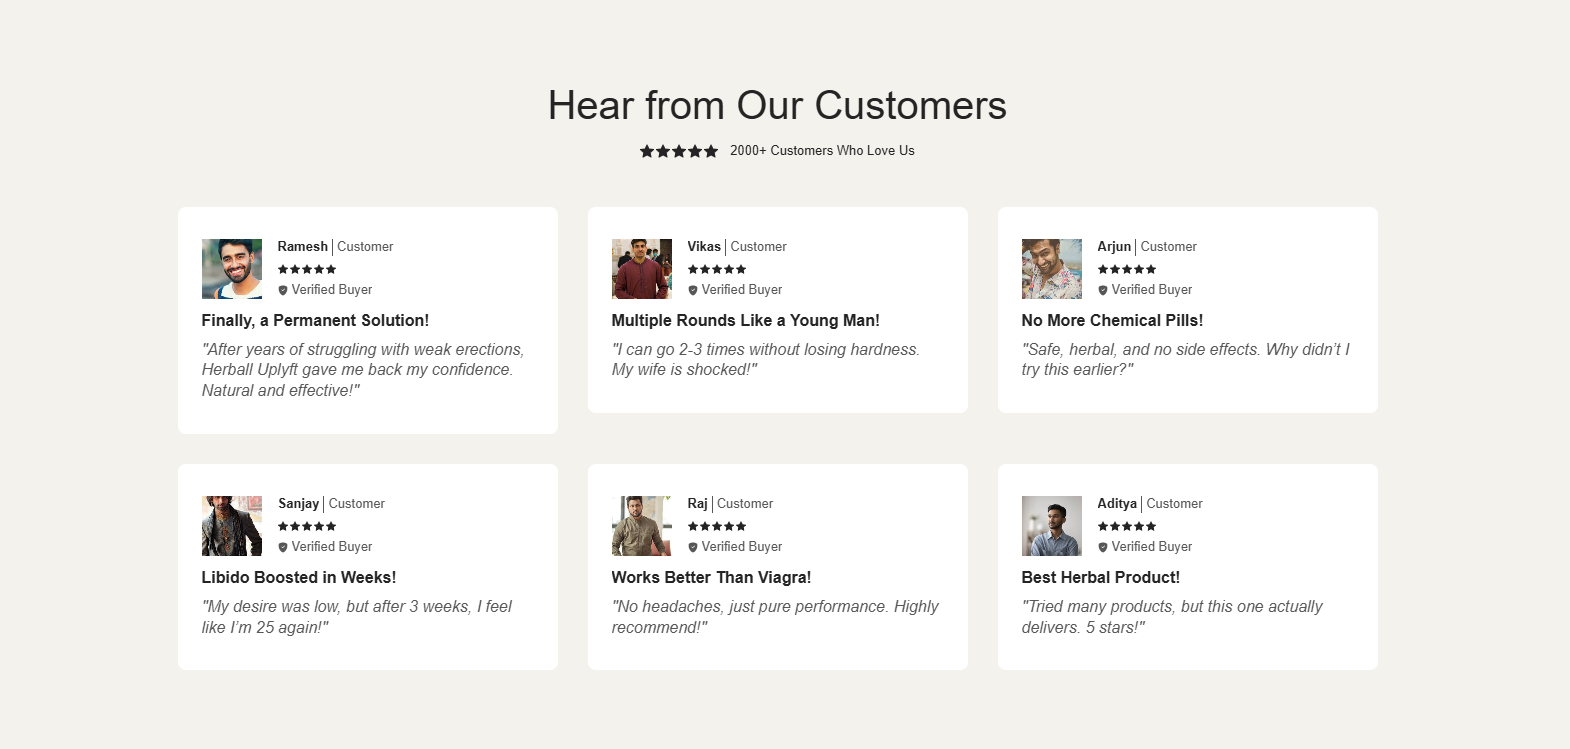Click Sanjay's verified buyer shield icon

pyautogui.click(x=283, y=547)
